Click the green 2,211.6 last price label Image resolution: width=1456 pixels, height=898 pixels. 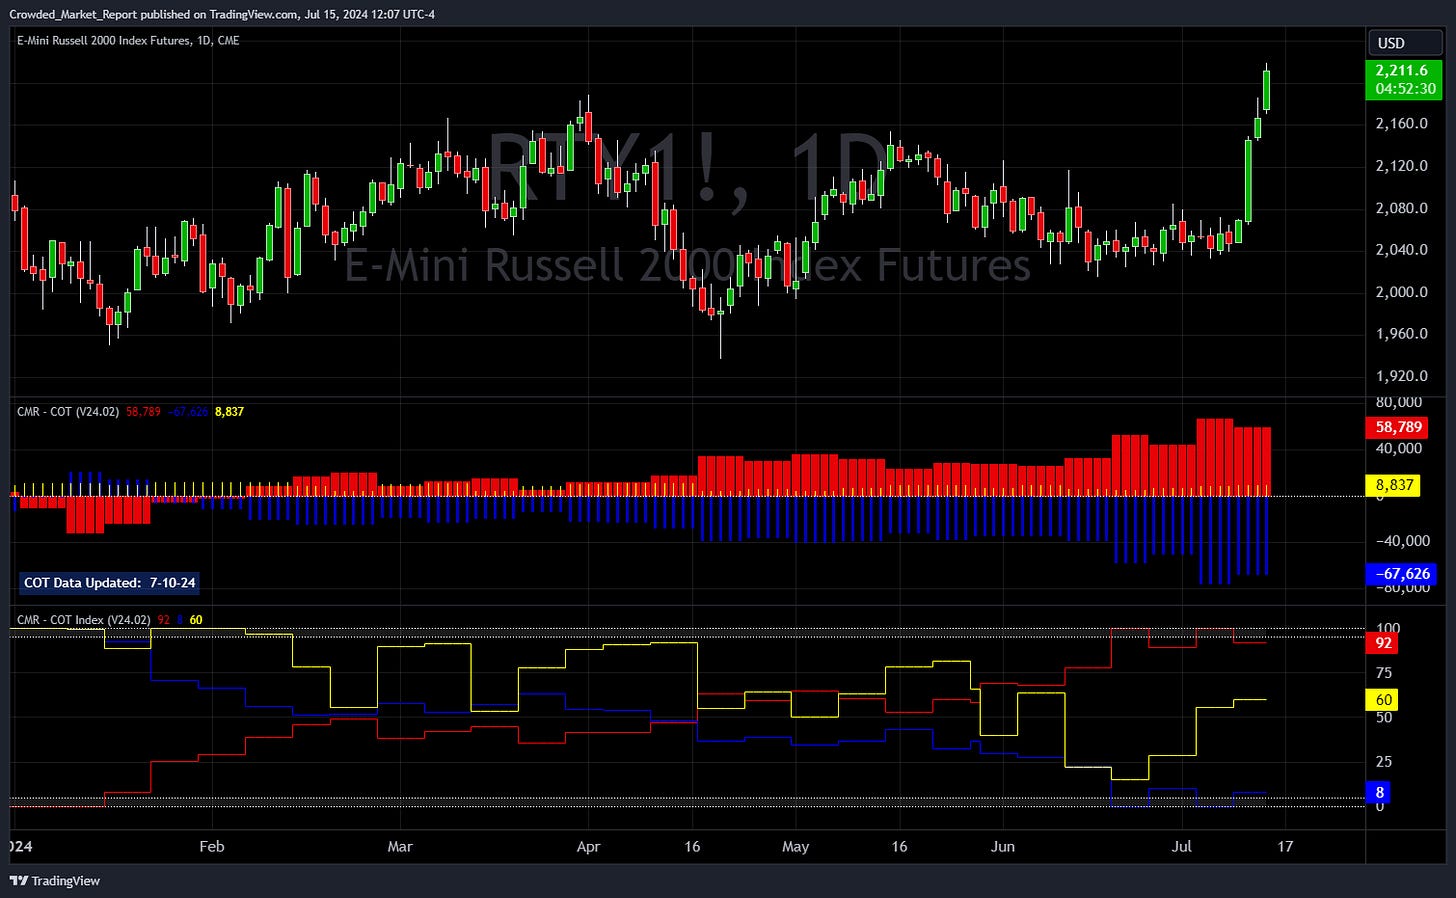(1402, 70)
